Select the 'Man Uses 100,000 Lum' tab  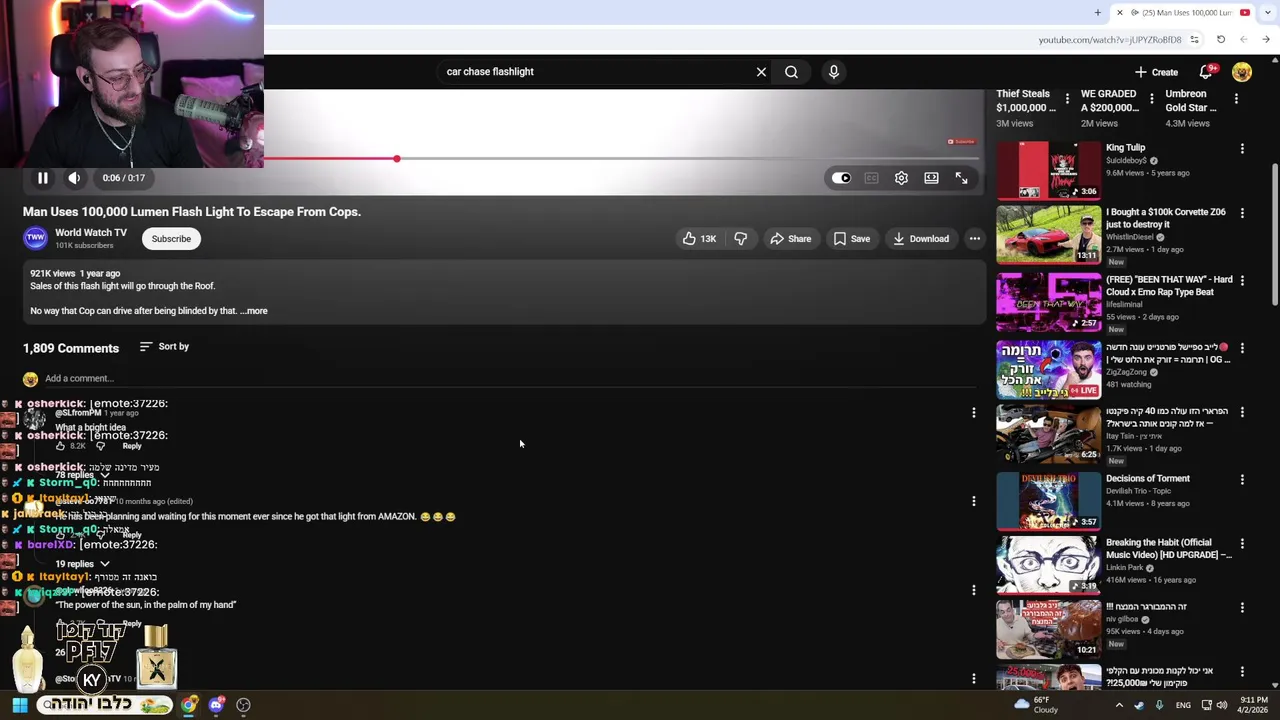click(1183, 13)
